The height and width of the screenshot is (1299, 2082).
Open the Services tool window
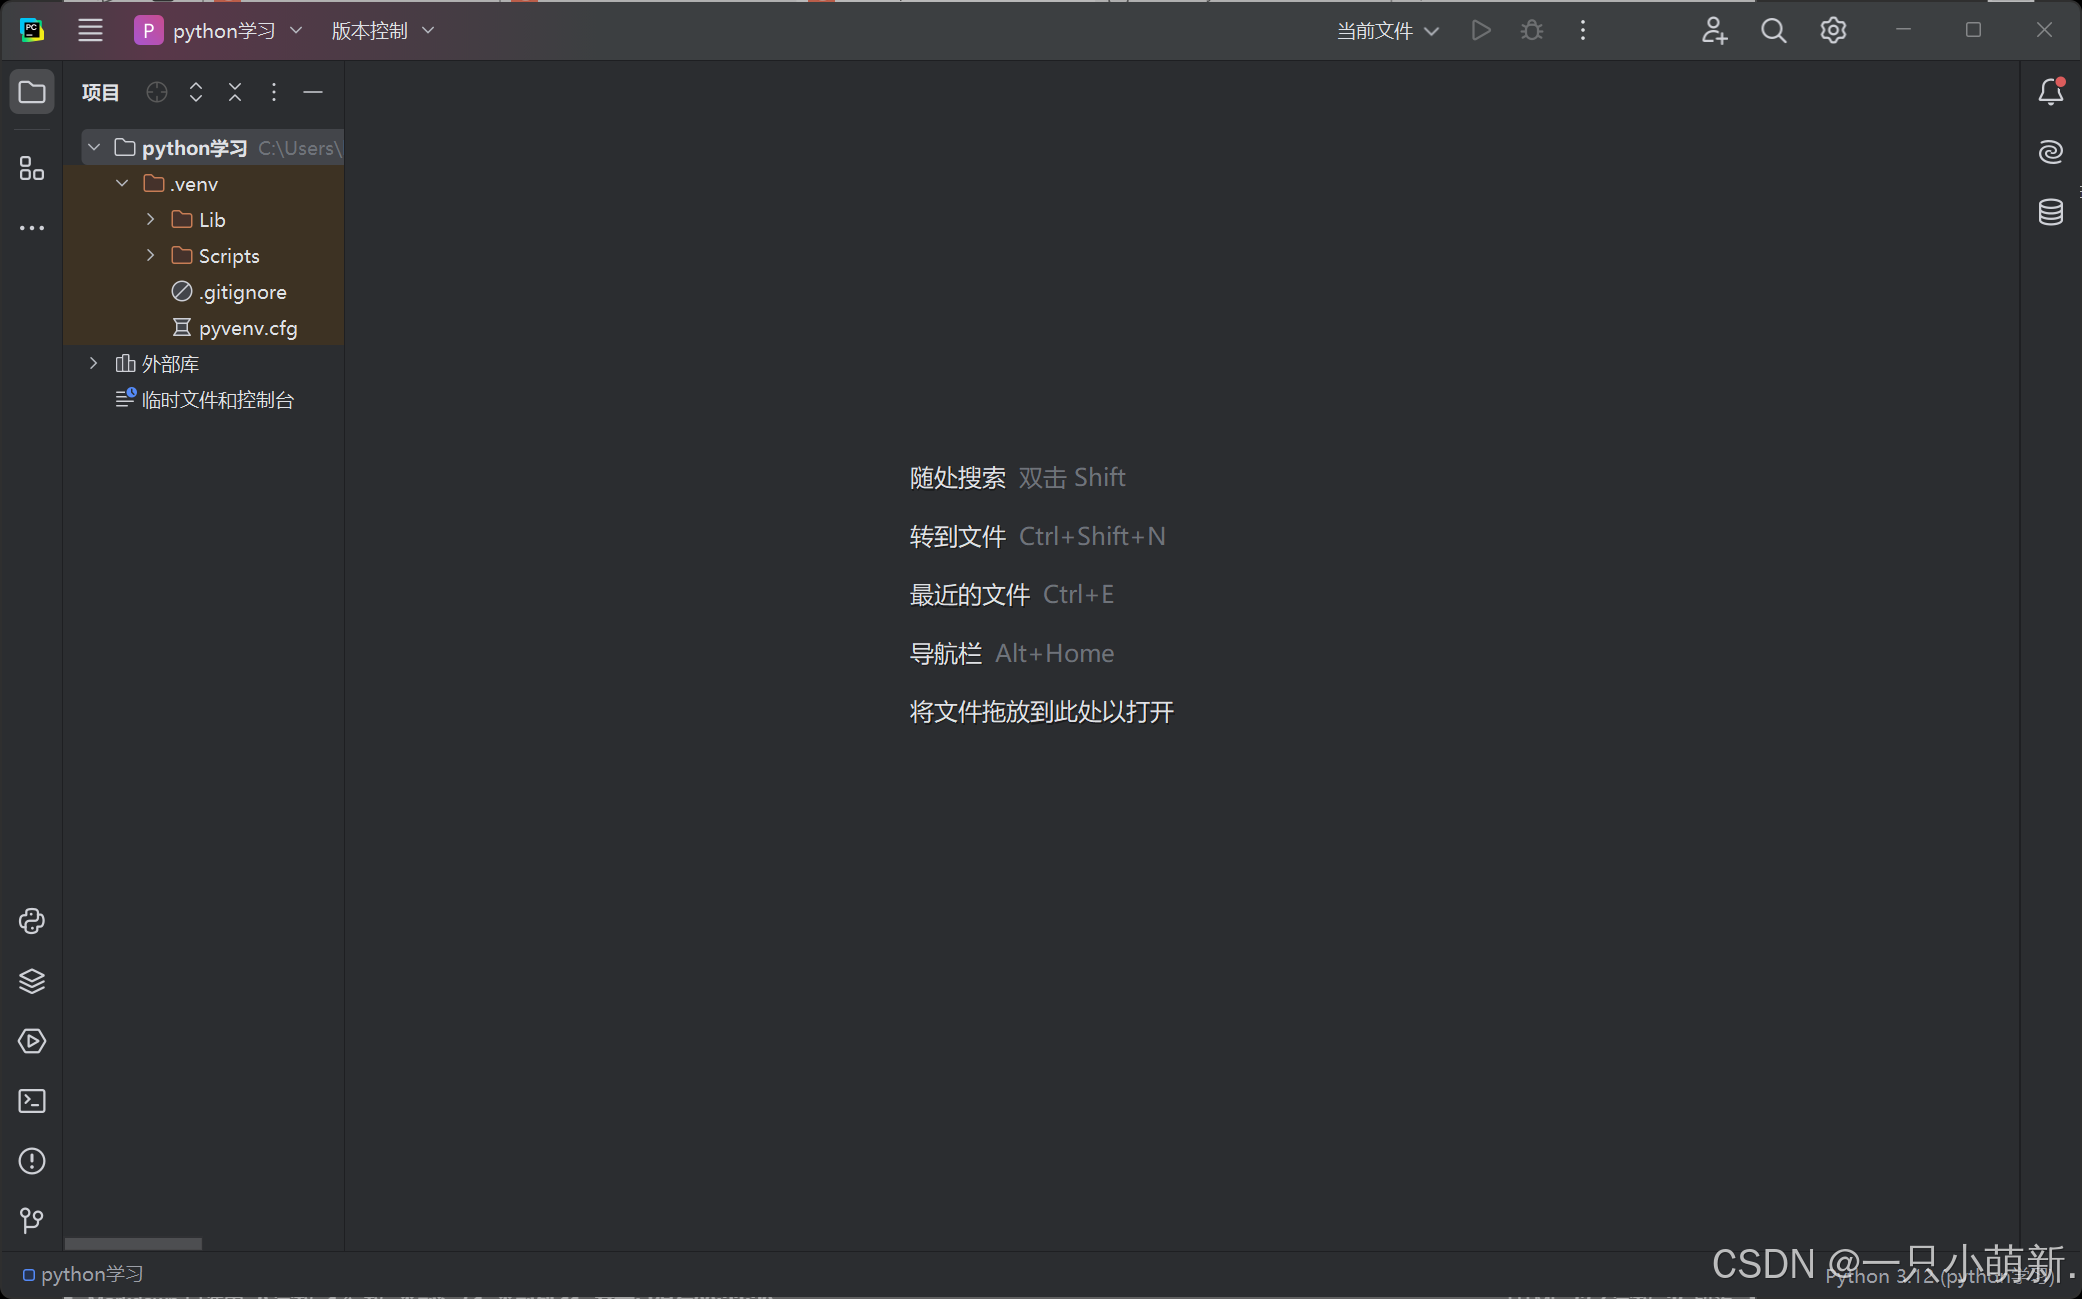coord(32,1041)
